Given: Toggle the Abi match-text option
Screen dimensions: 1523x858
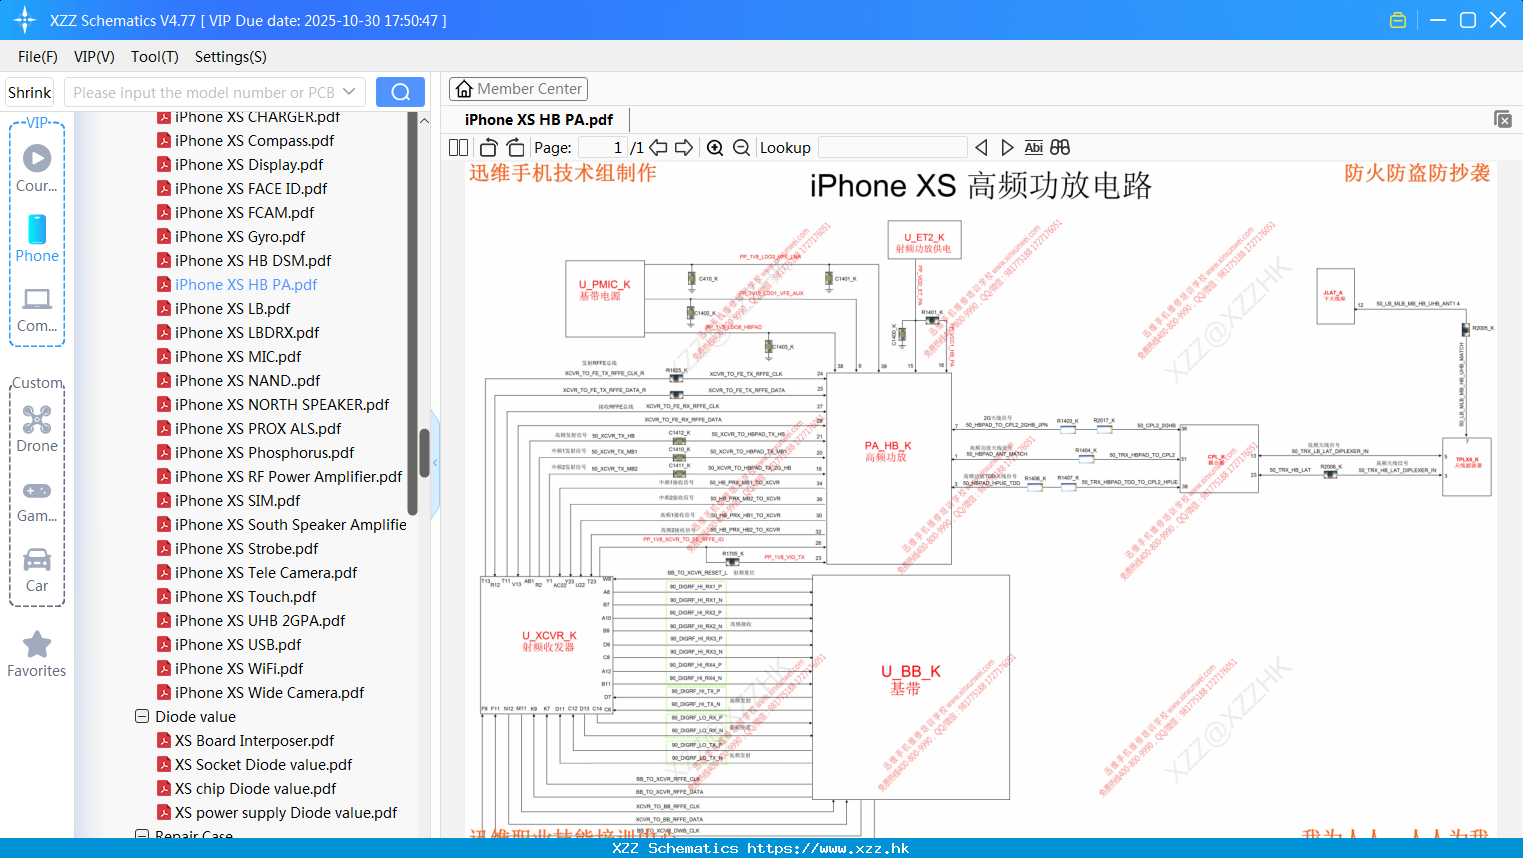Looking at the screenshot, I should tap(1033, 147).
